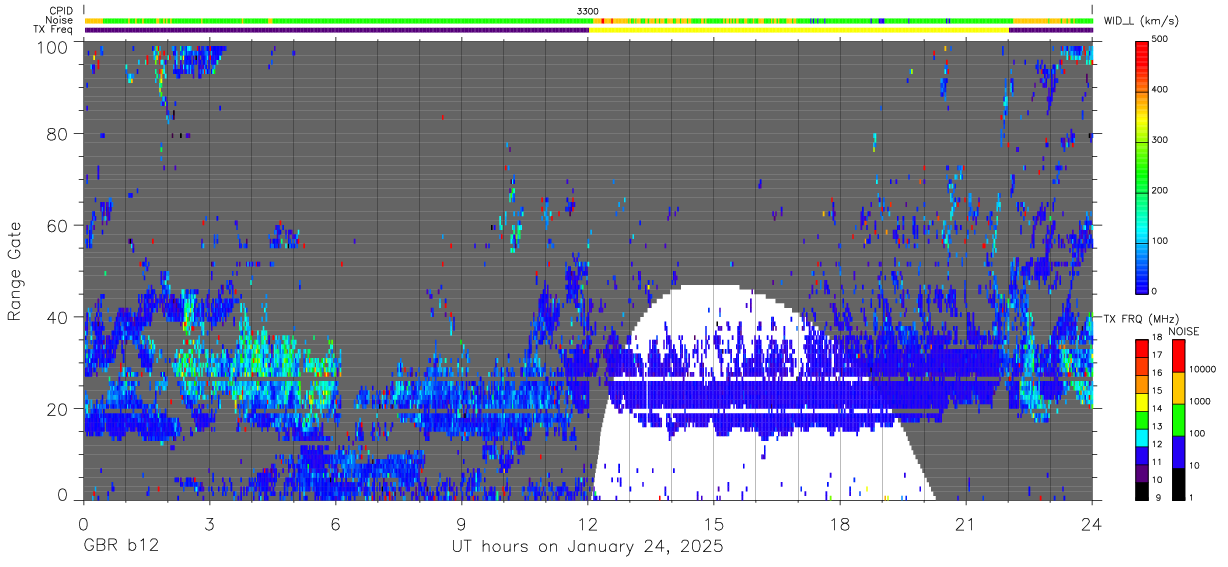Viewport: 1228px width, 567px height.
Task: Click the 12 tick label on the UT hours axis
Action: pos(588,525)
